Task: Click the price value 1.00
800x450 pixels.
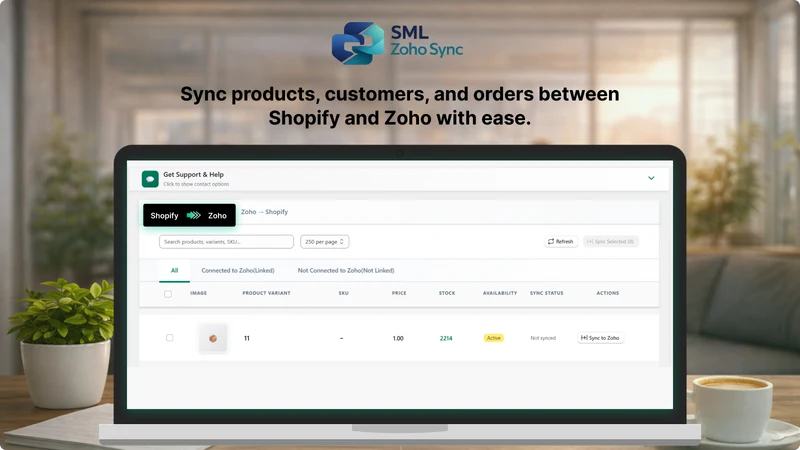Action: tap(398, 338)
